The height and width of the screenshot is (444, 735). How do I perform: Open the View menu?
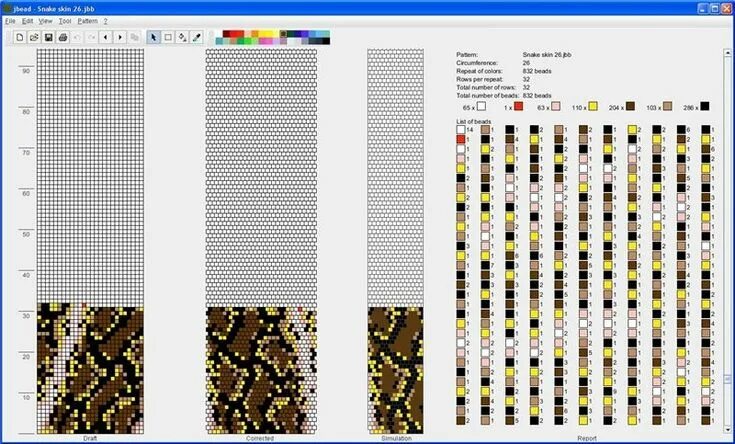point(45,21)
